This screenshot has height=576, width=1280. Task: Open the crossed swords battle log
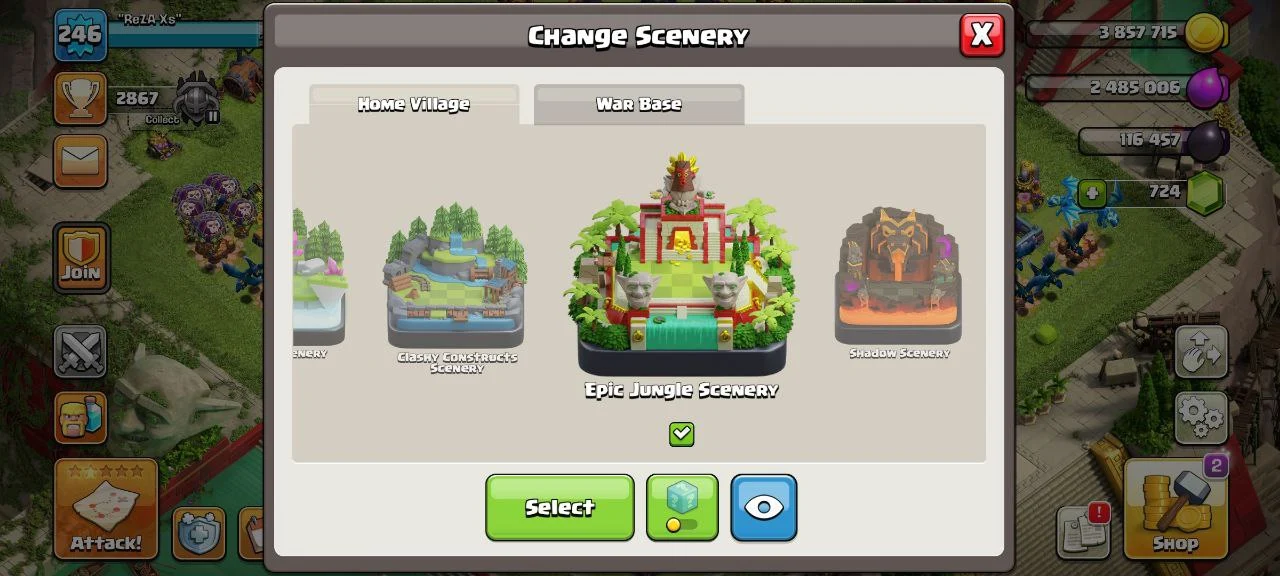click(x=80, y=352)
